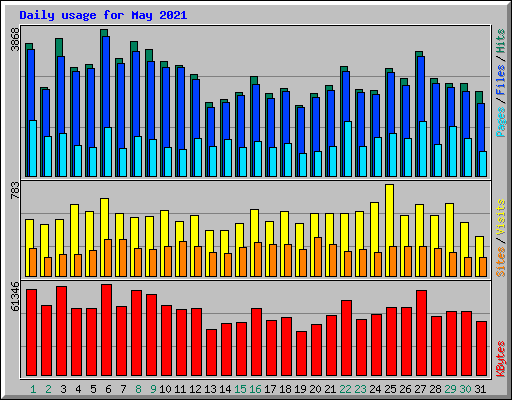Viewport: 512px width, 400px height.
Task: Select day 28 on the x-axis
Action: point(435,389)
